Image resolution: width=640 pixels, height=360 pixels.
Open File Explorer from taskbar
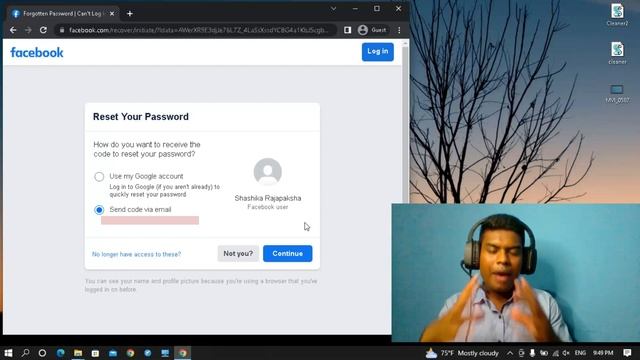click(x=78, y=353)
